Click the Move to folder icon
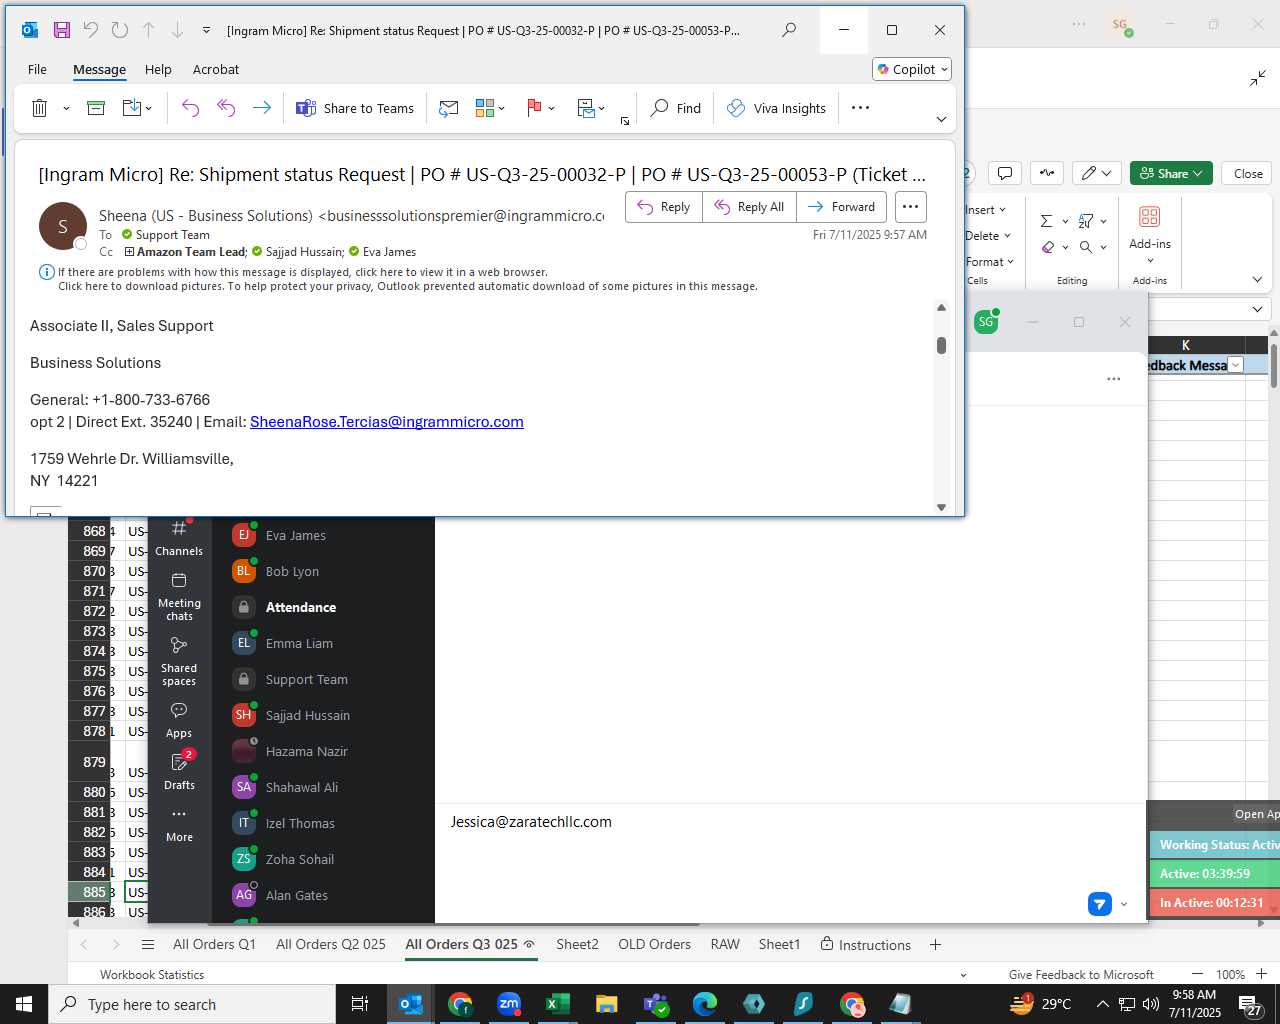Viewport: 1280px width, 1024px height. 132,108
